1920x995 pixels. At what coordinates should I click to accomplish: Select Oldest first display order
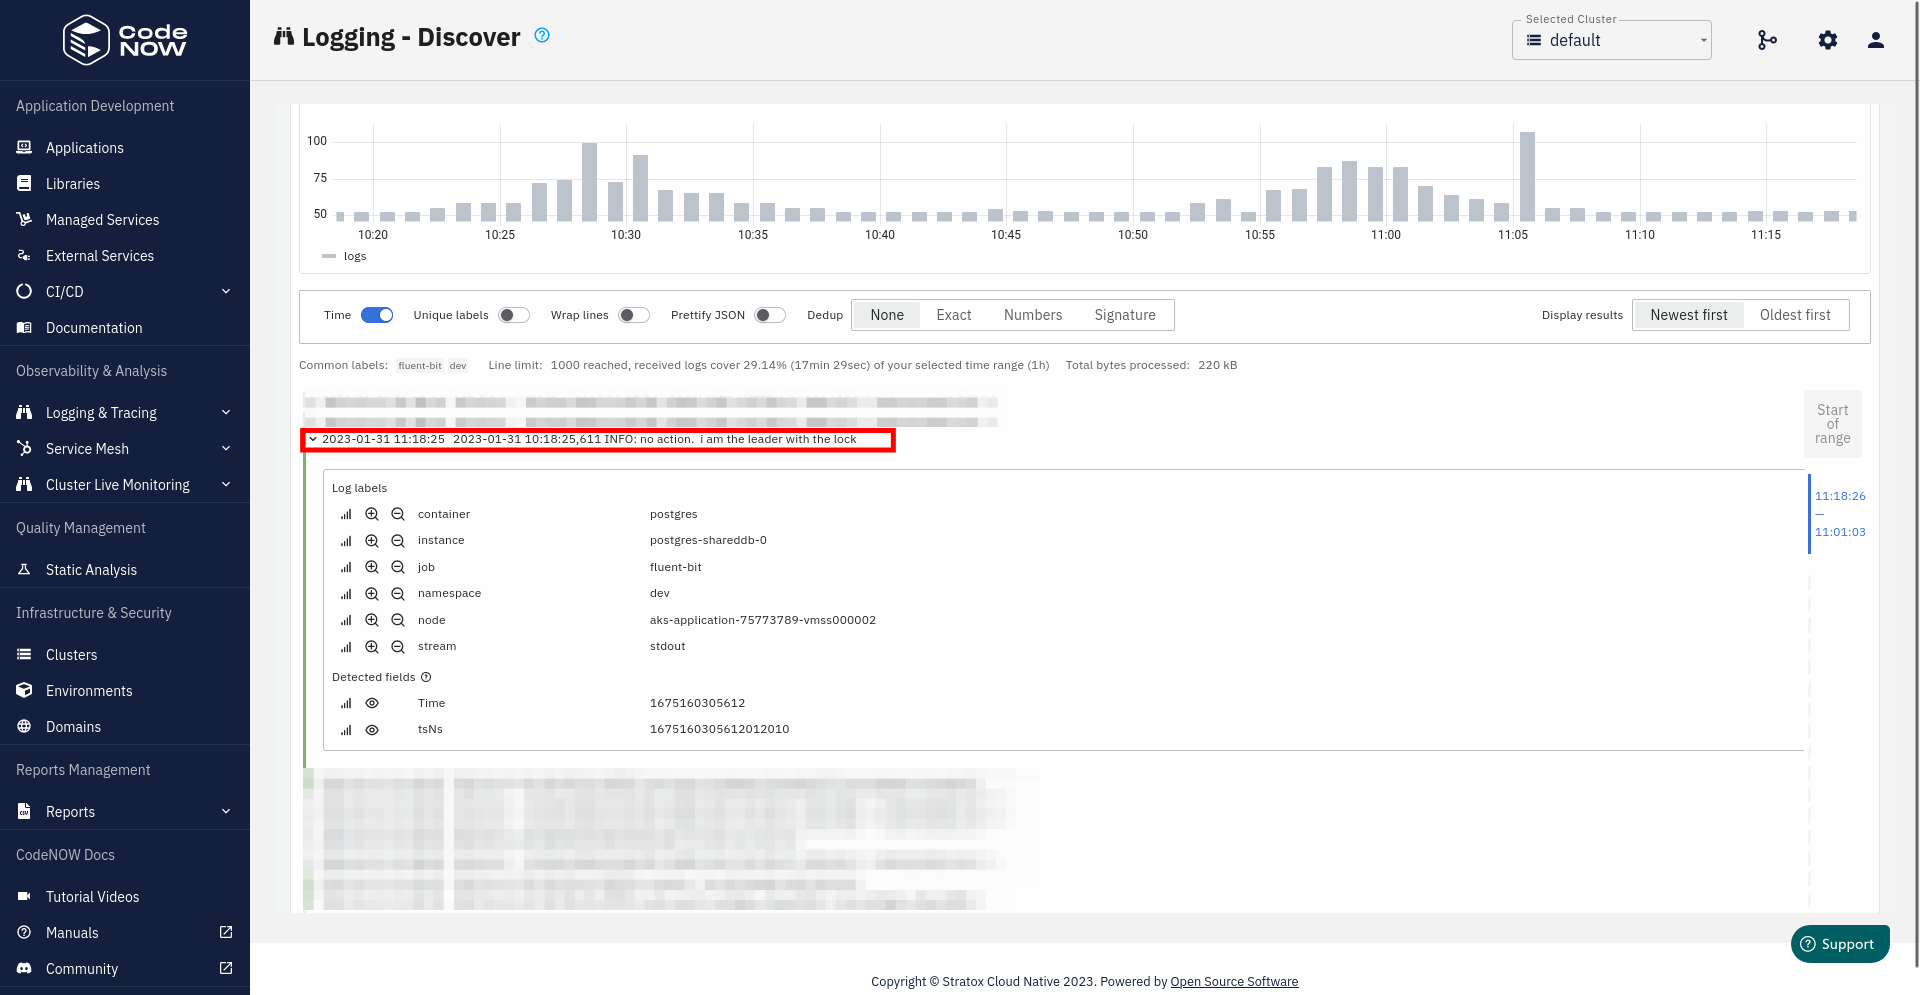[1795, 315]
